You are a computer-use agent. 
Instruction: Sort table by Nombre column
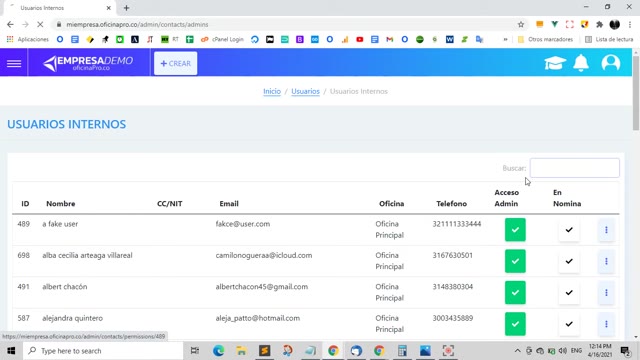(x=60, y=204)
